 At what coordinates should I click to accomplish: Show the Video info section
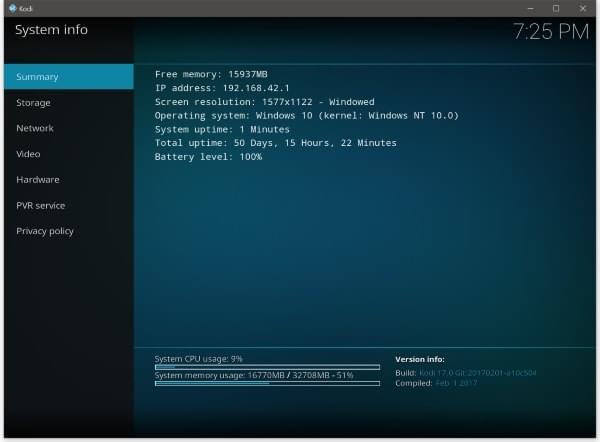tap(28, 154)
